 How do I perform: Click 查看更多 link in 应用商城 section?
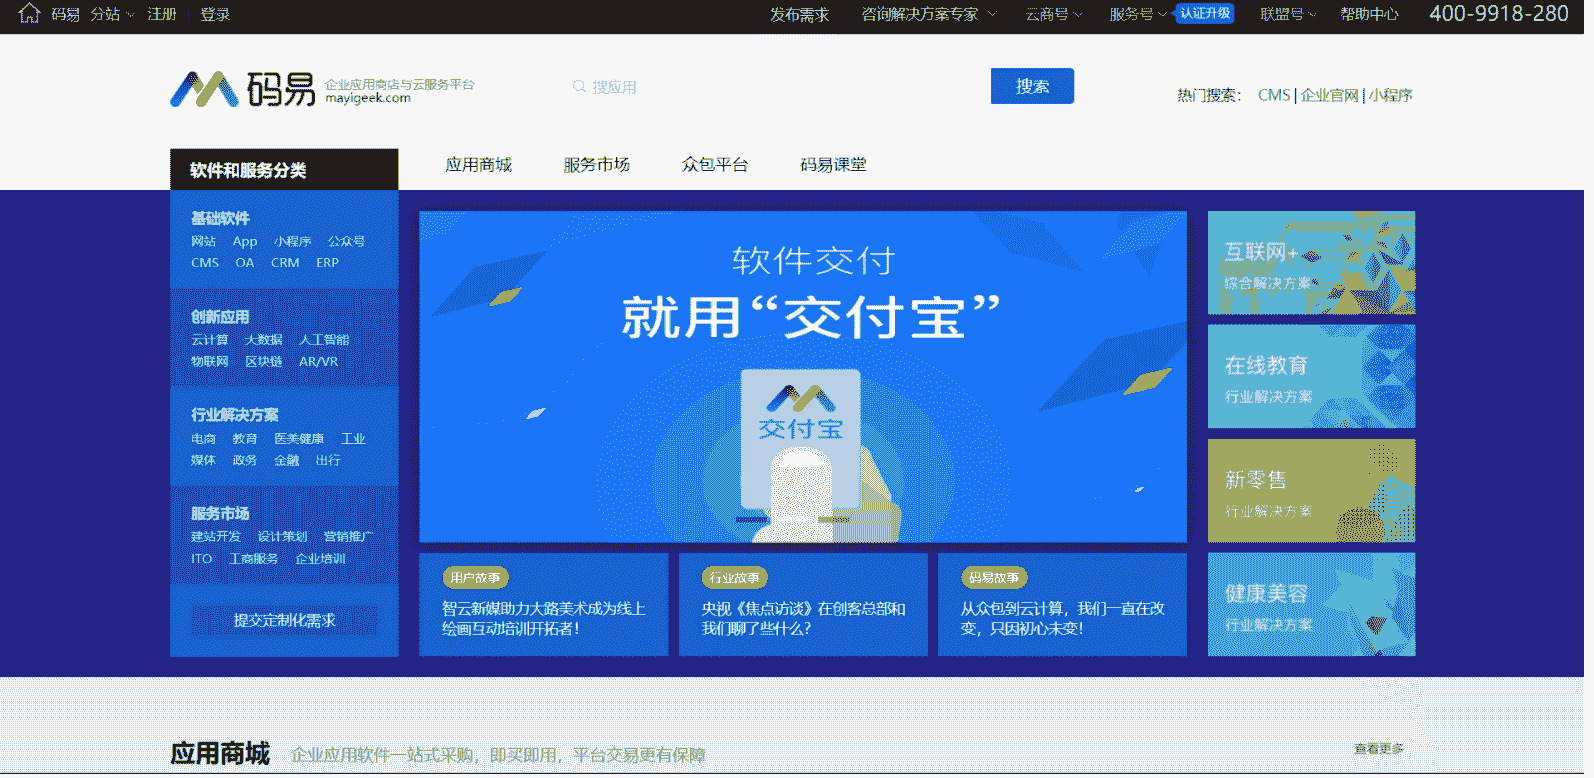point(1378,749)
